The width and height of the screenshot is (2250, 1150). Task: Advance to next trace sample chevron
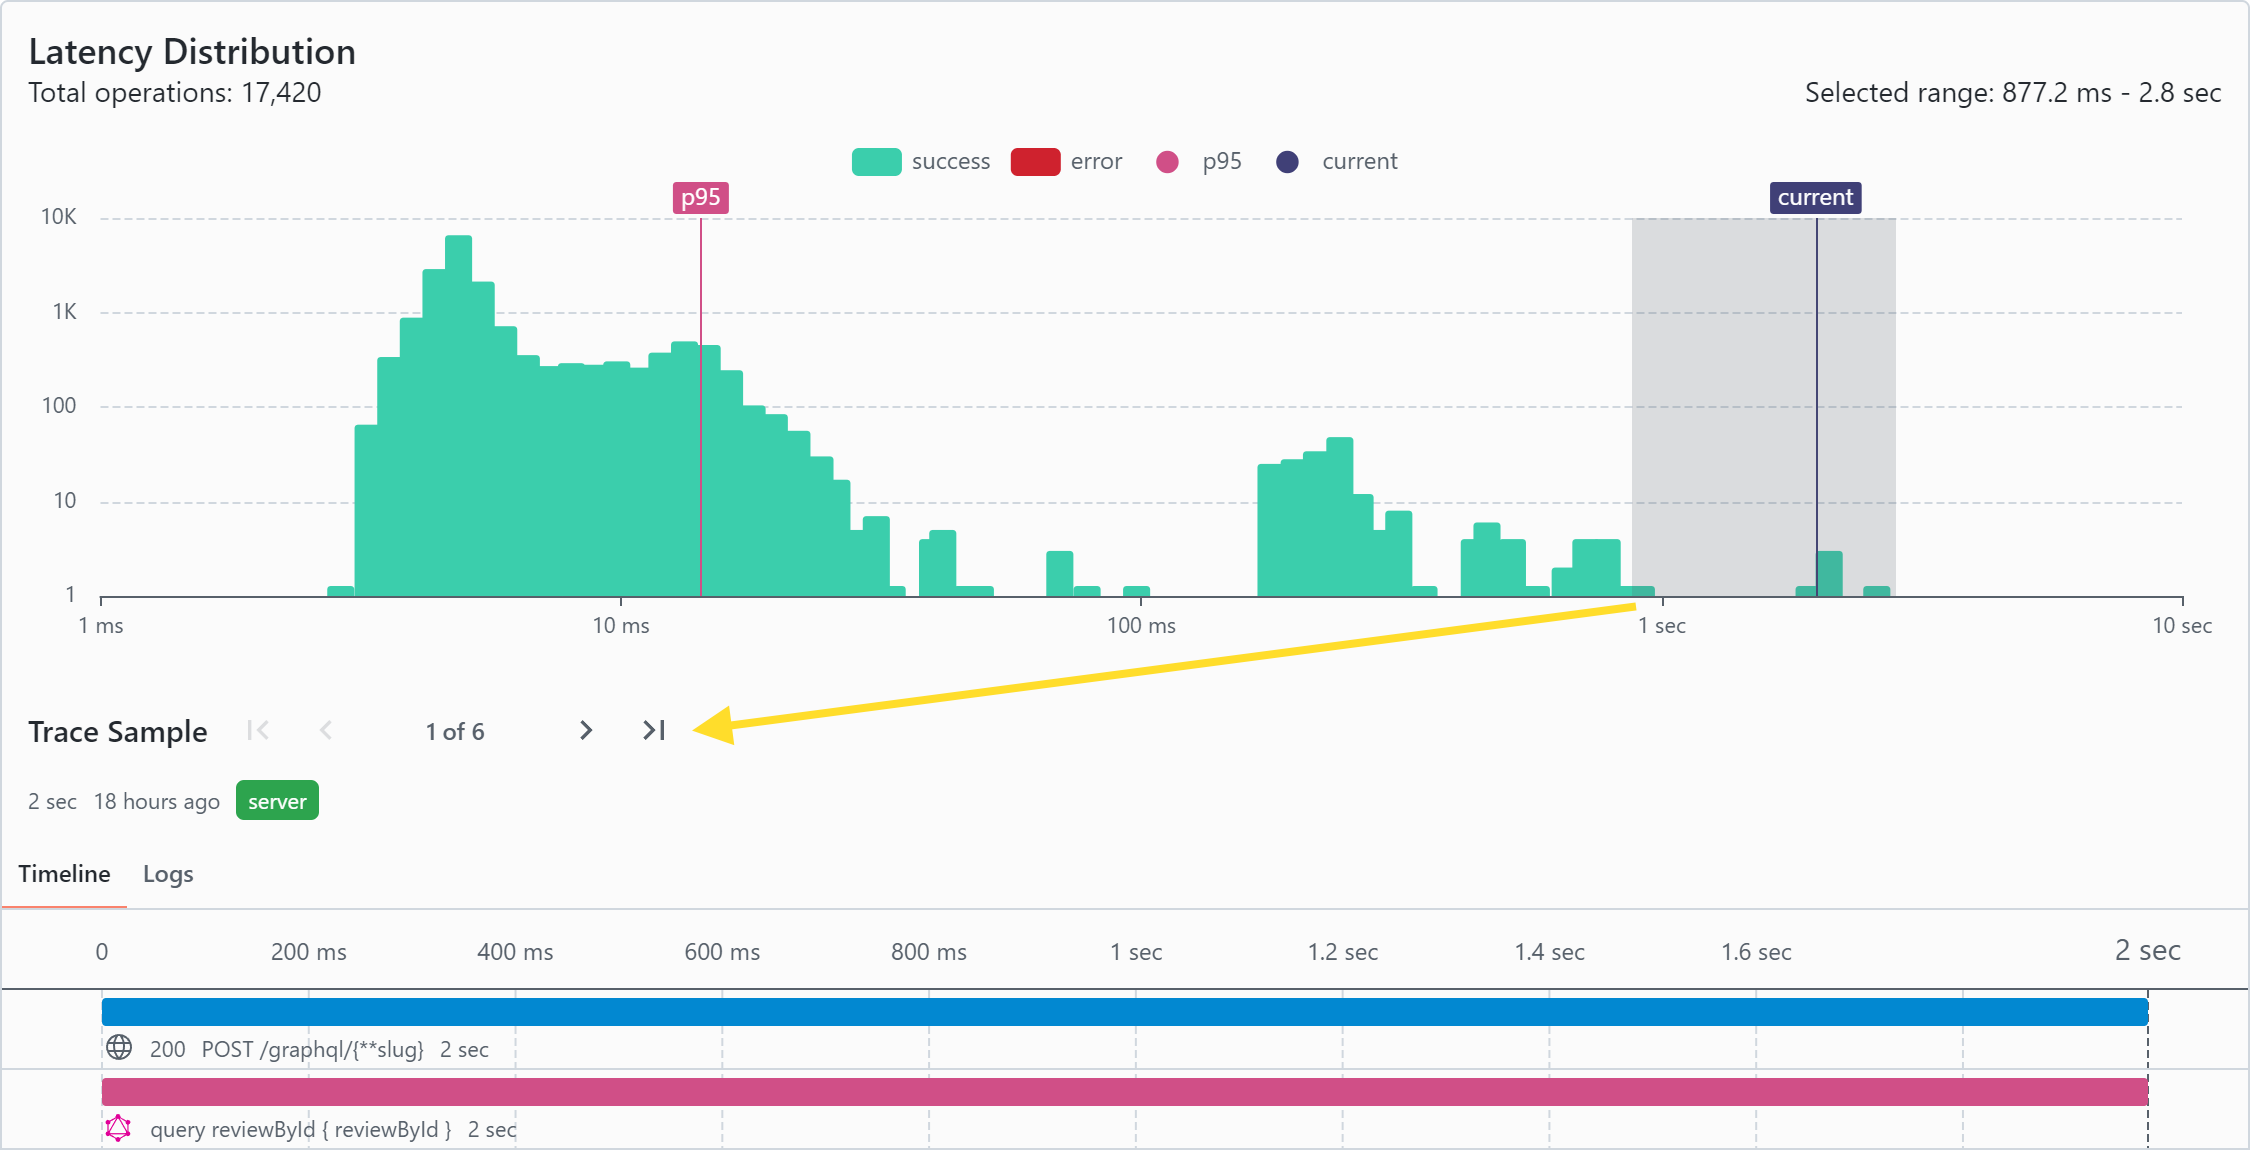[x=586, y=731]
